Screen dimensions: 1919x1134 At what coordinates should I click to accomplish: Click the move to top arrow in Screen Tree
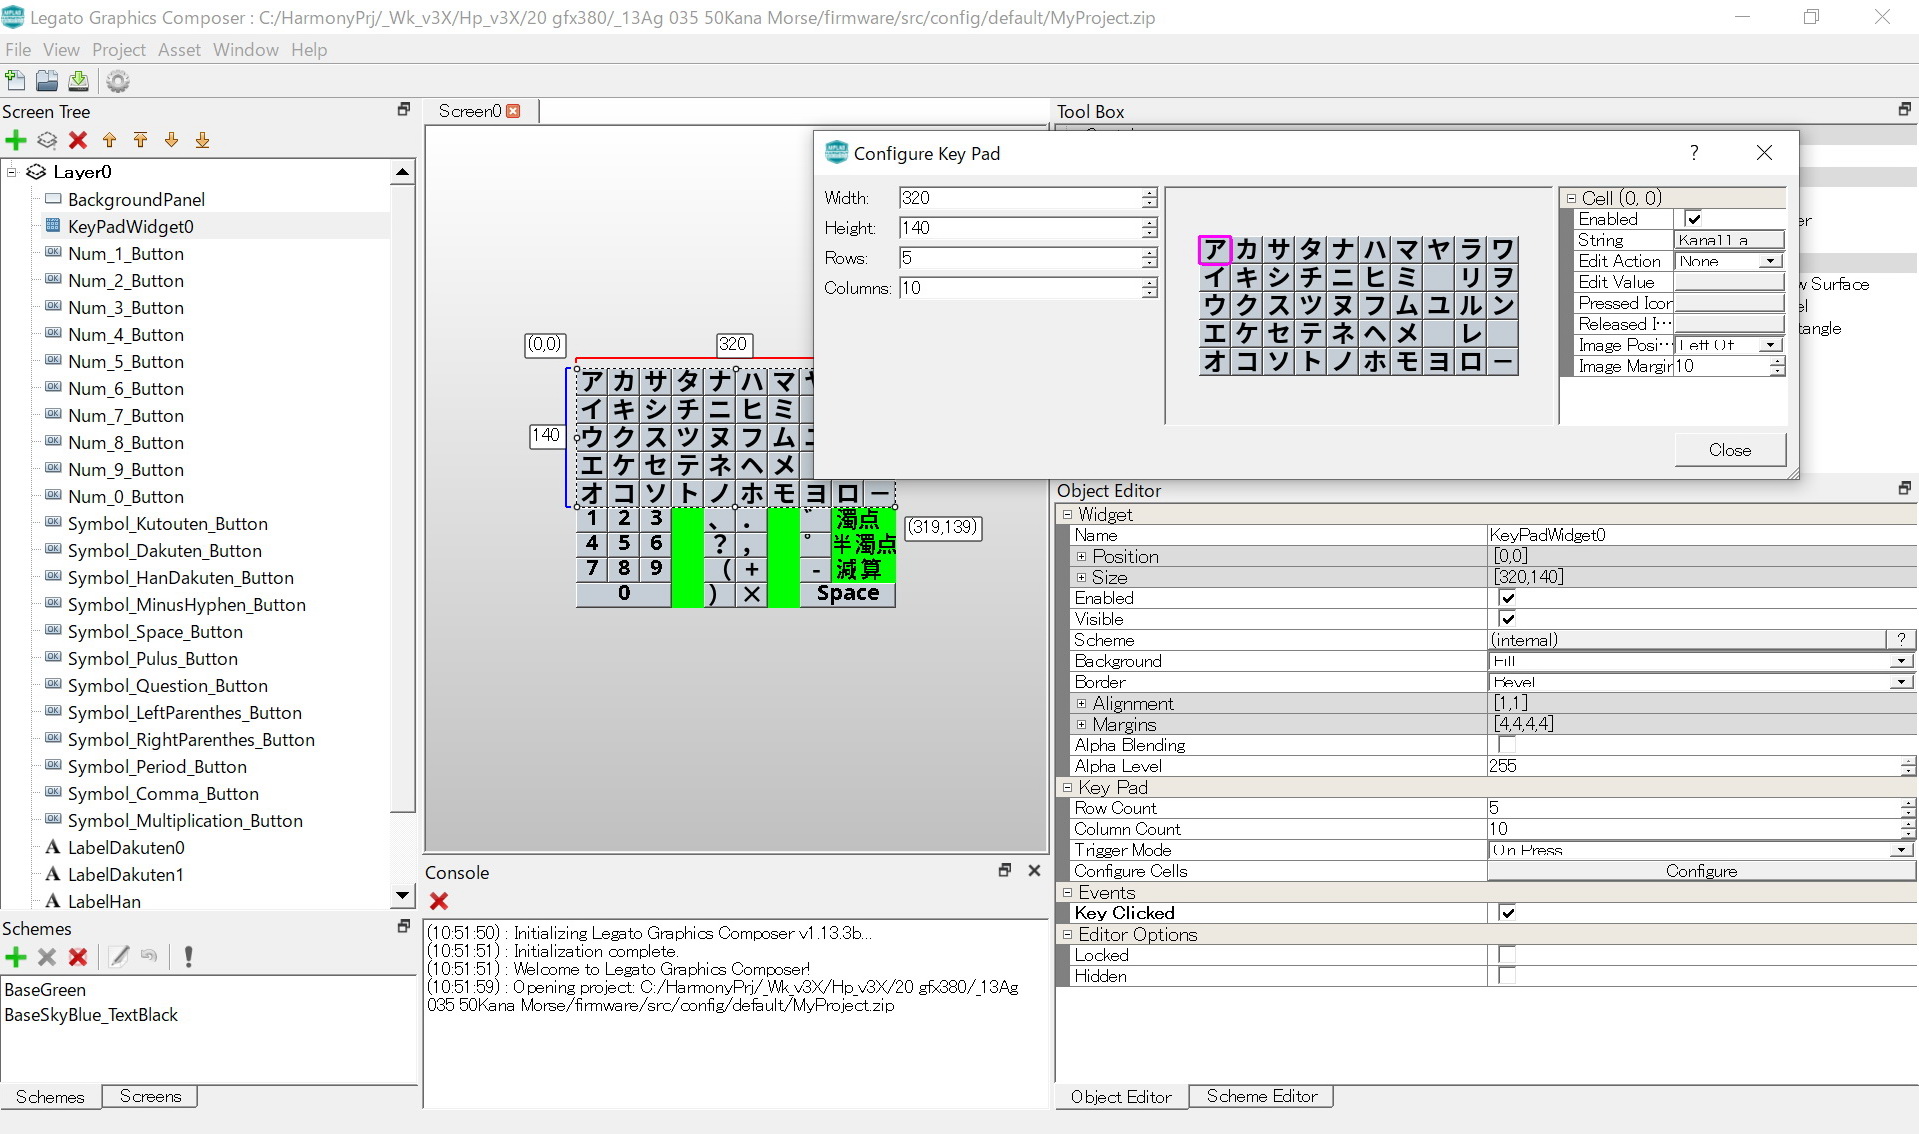140,140
